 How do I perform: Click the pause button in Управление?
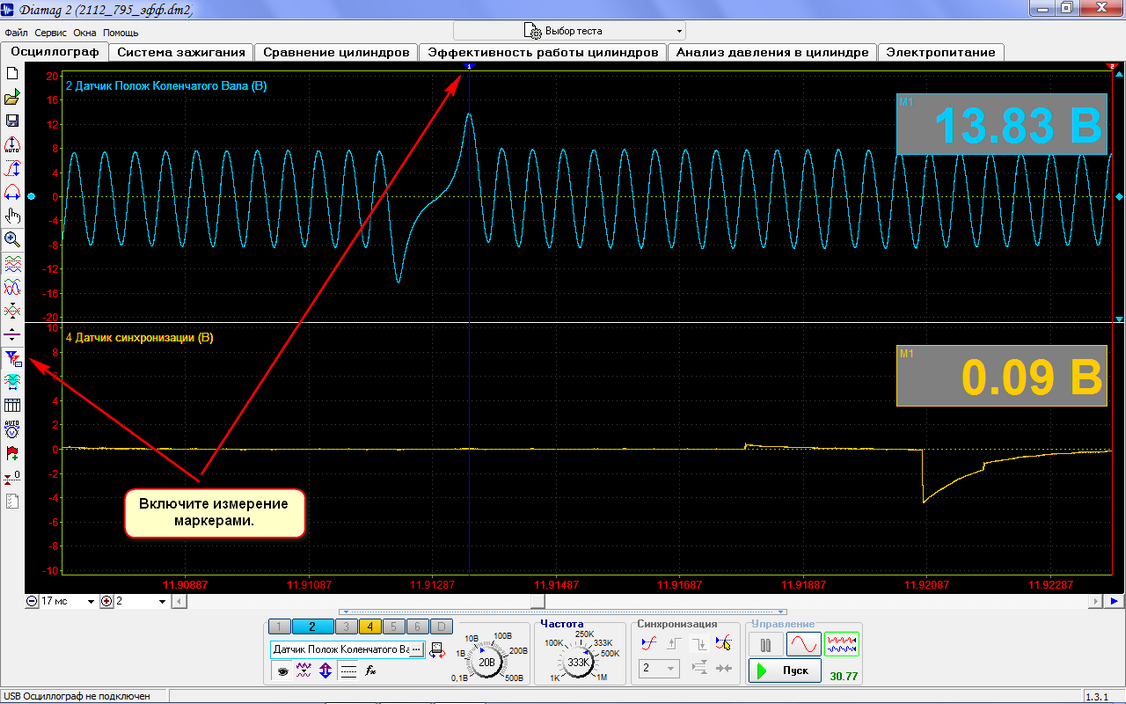[766, 644]
